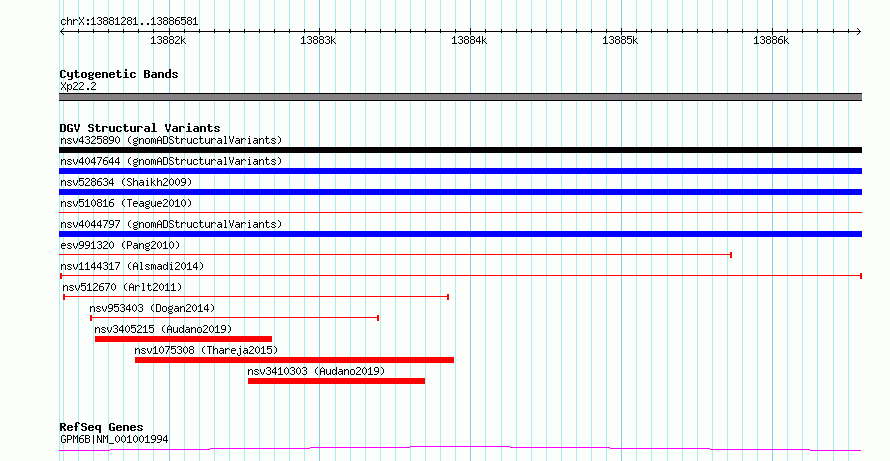Image resolution: width=890 pixels, height=461 pixels.
Task: Click the left arrow of the ruler
Action: pos(62,32)
